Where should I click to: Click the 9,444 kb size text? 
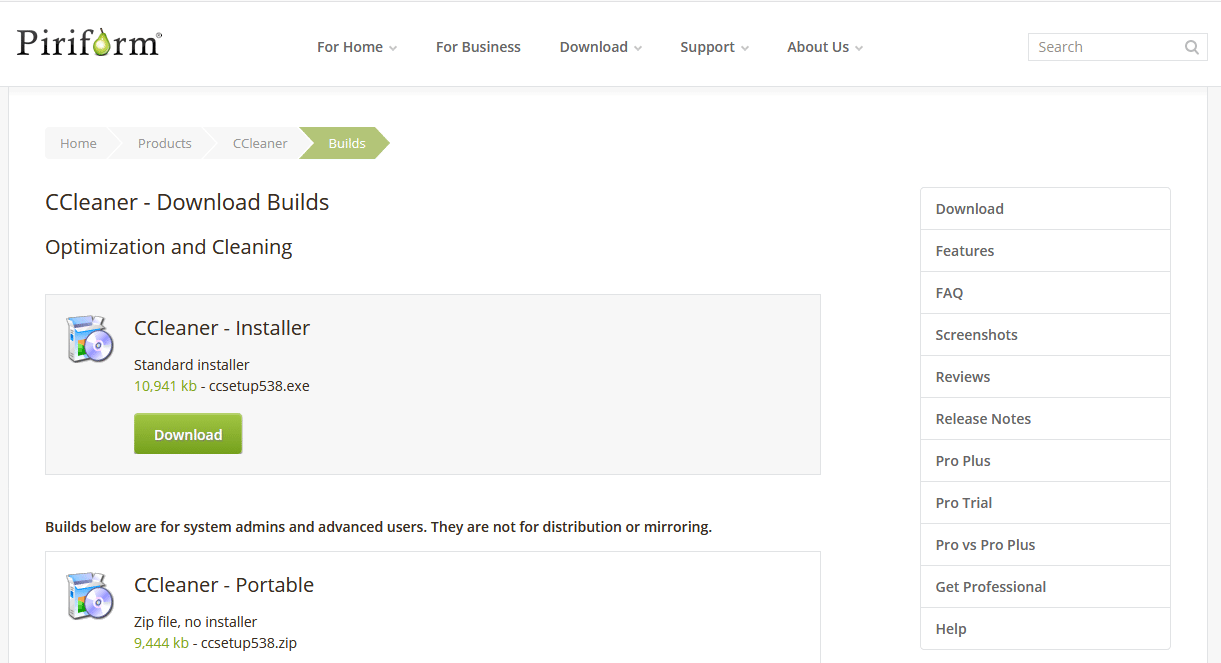[x=161, y=643]
